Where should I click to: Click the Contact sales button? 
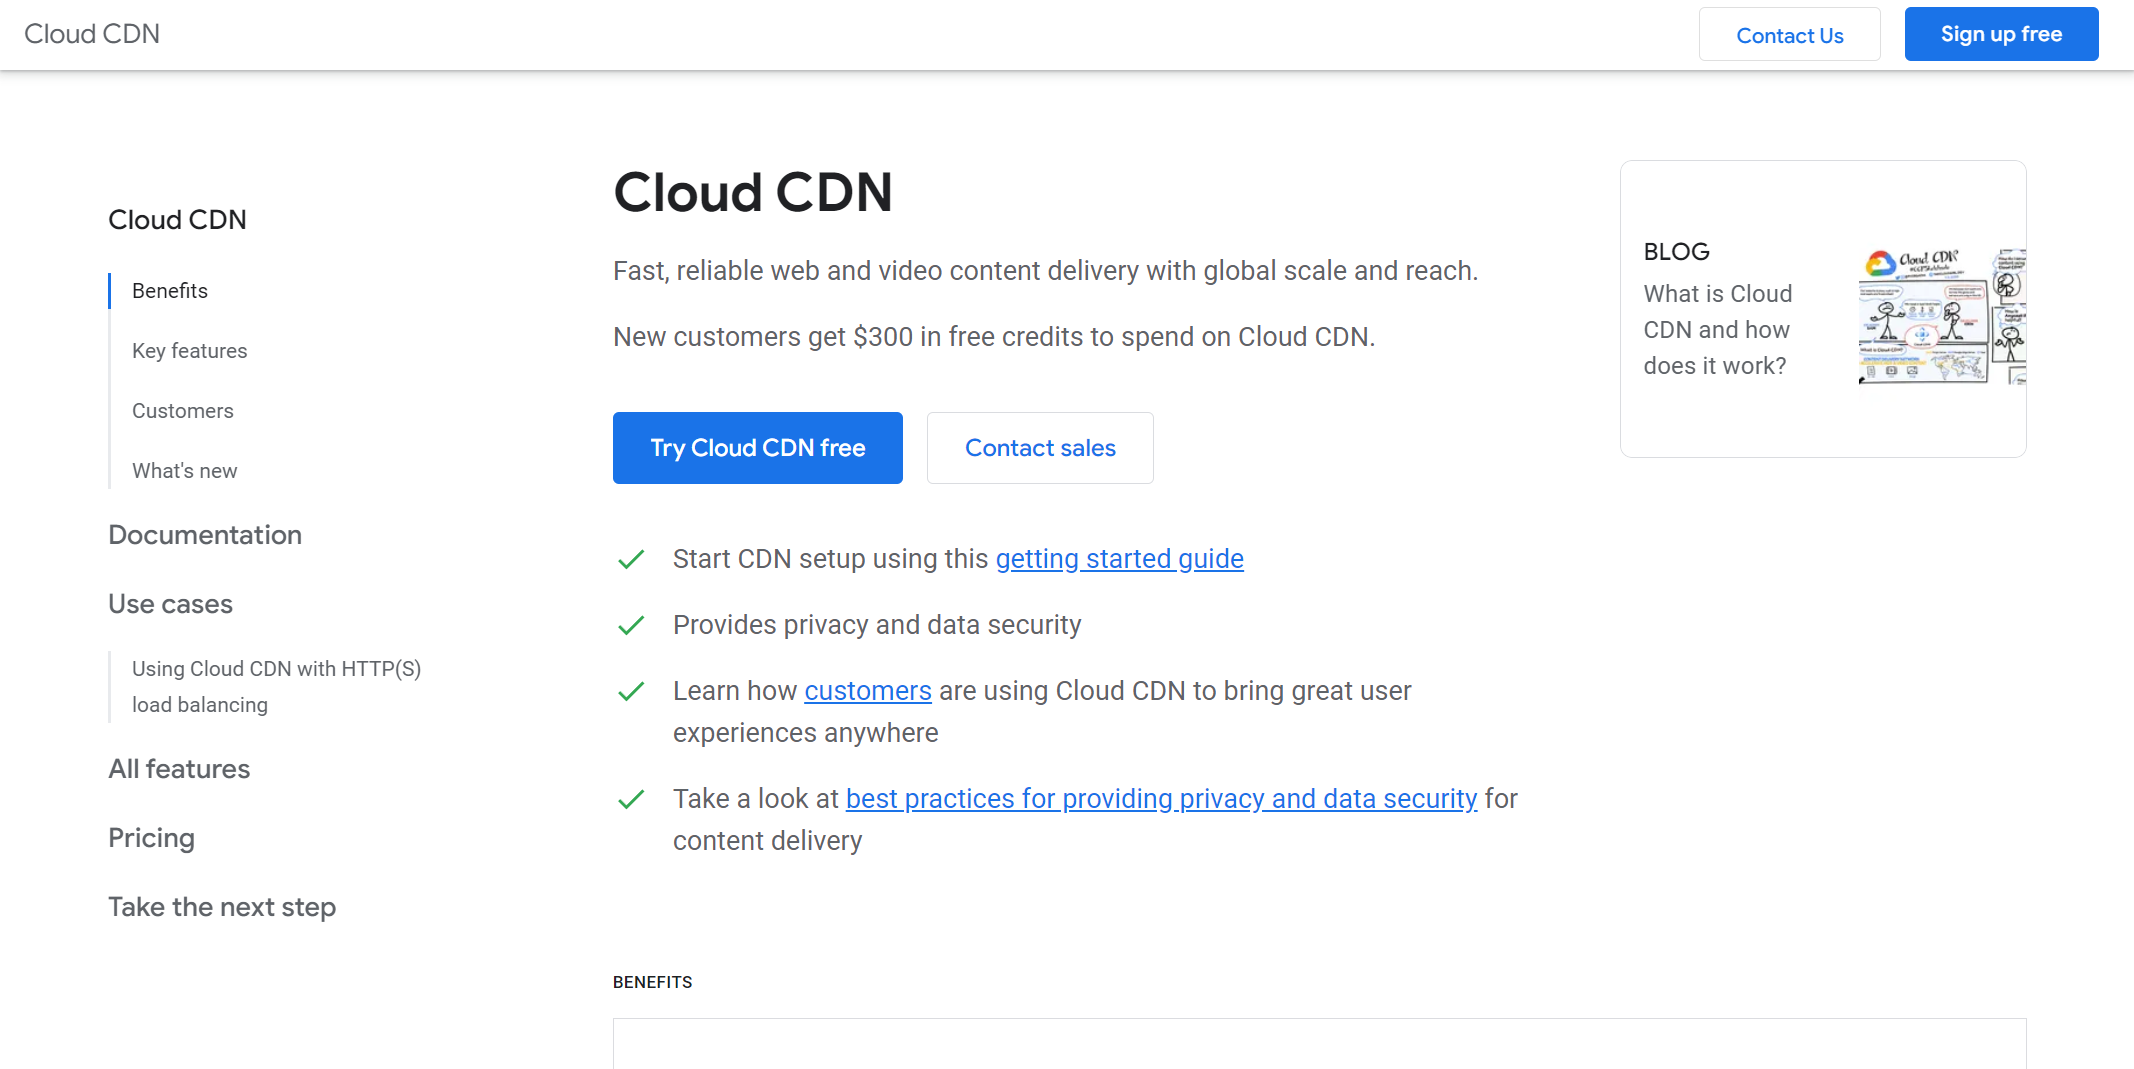coord(1040,448)
